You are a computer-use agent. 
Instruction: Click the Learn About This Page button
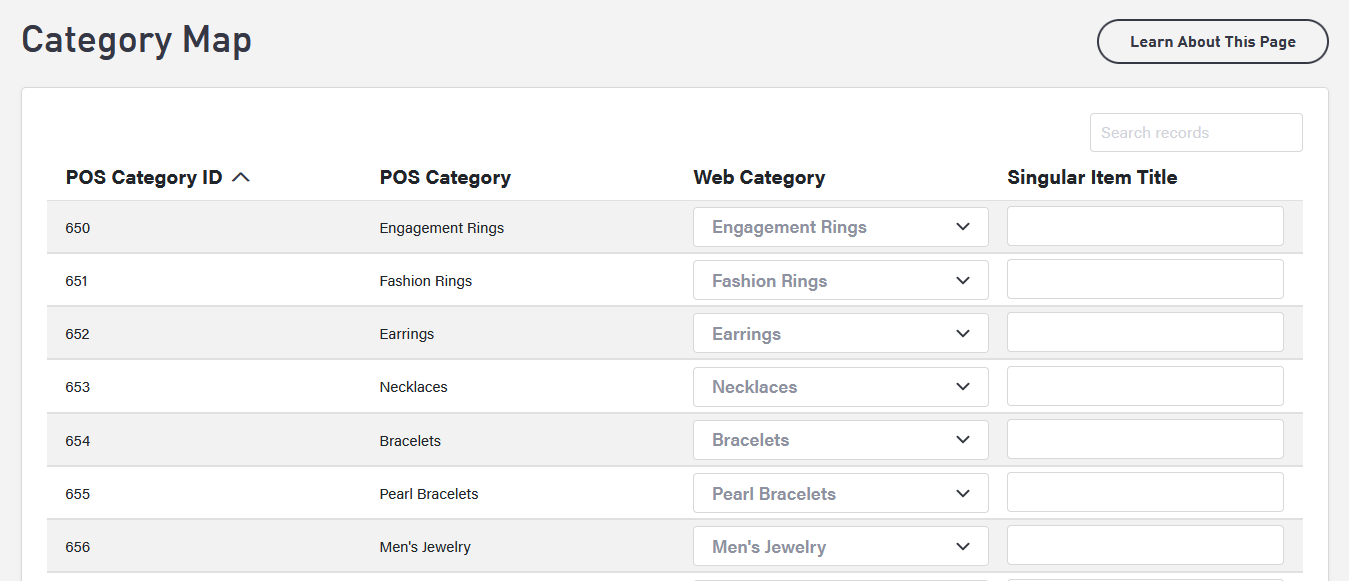pos(1212,42)
